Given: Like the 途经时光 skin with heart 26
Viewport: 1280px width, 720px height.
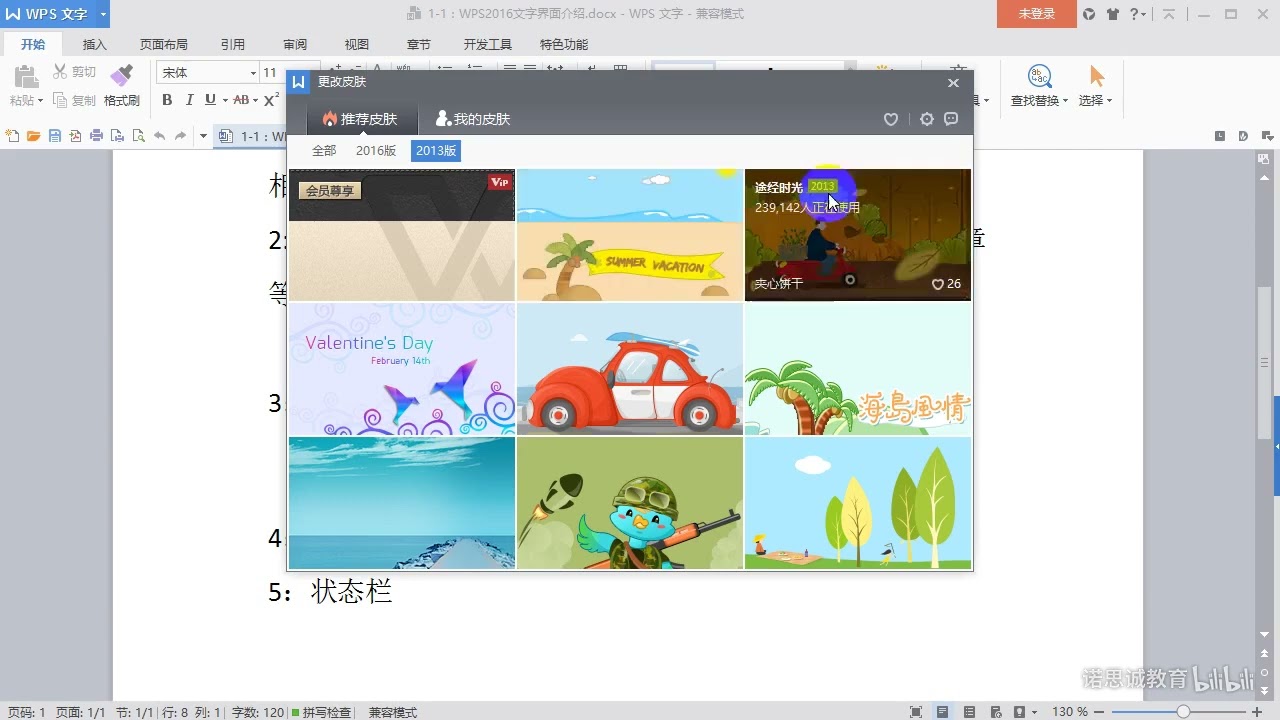Looking at the screenshot, I should coord(938,284).
